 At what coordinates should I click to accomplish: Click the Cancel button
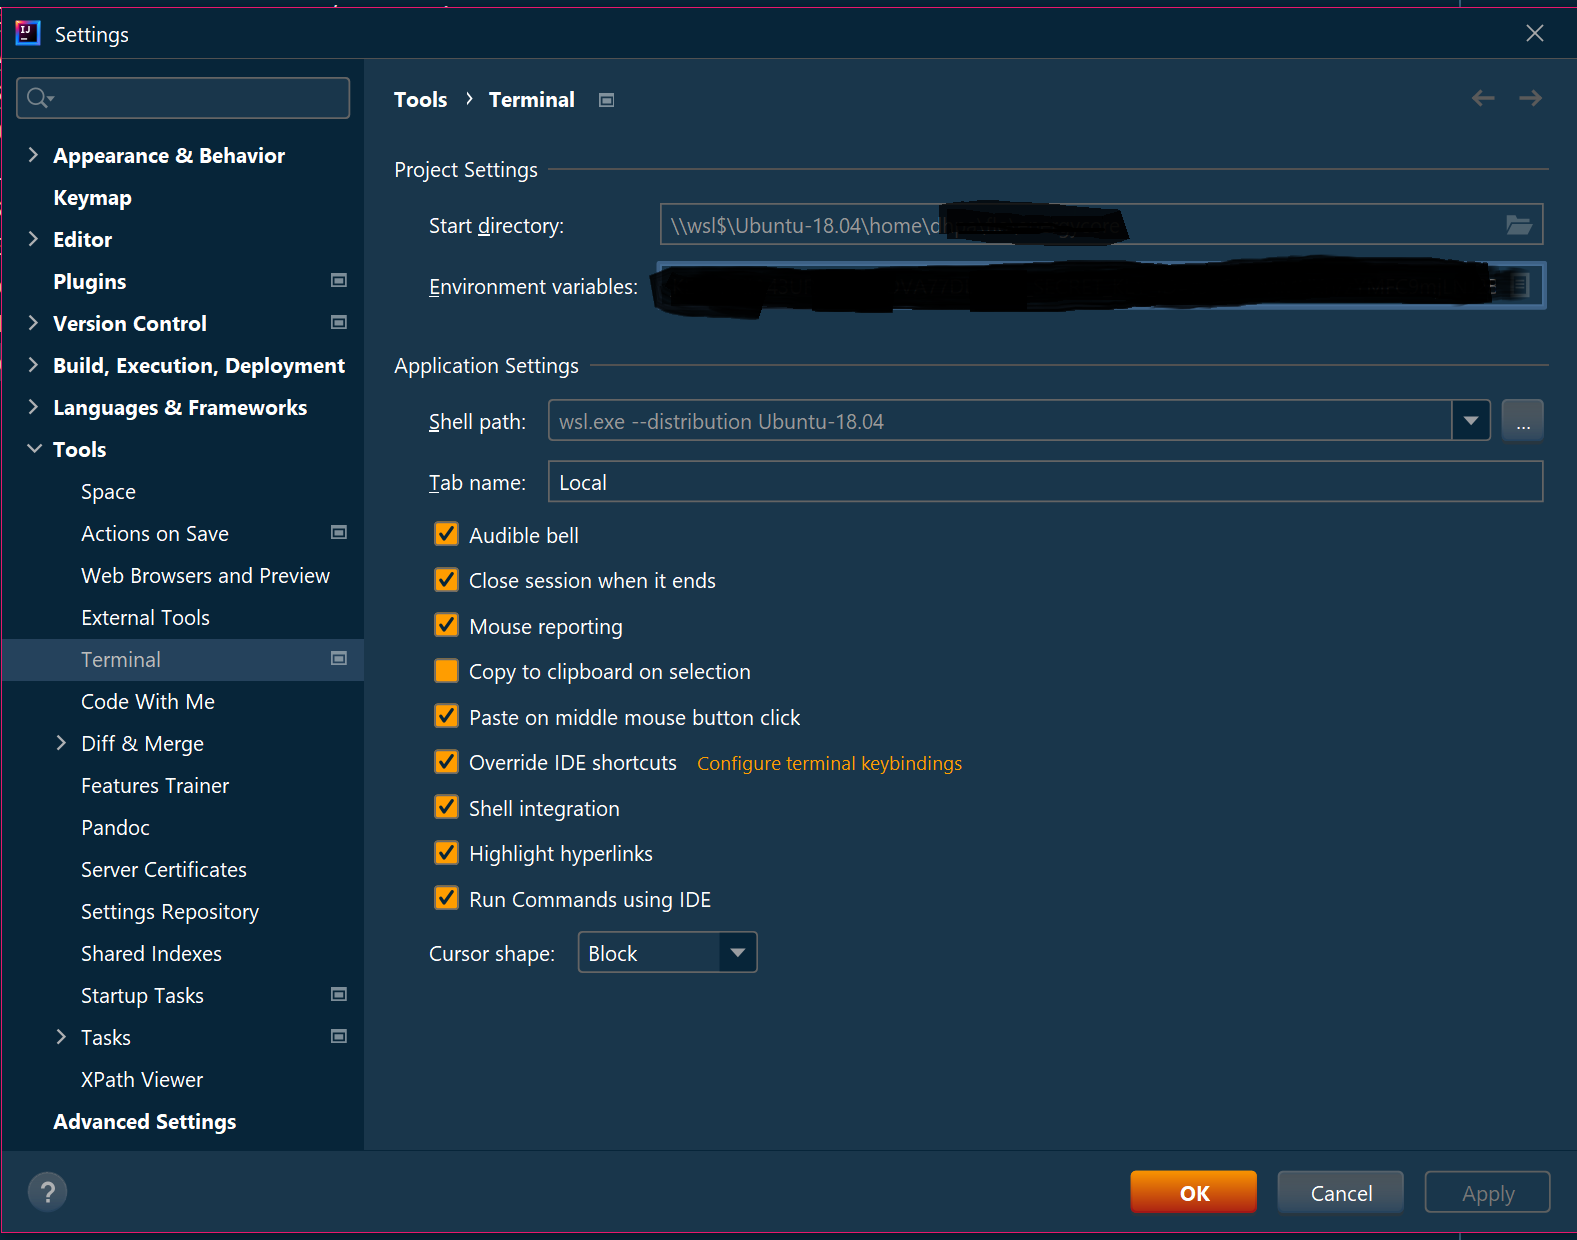(1341, 1192)
